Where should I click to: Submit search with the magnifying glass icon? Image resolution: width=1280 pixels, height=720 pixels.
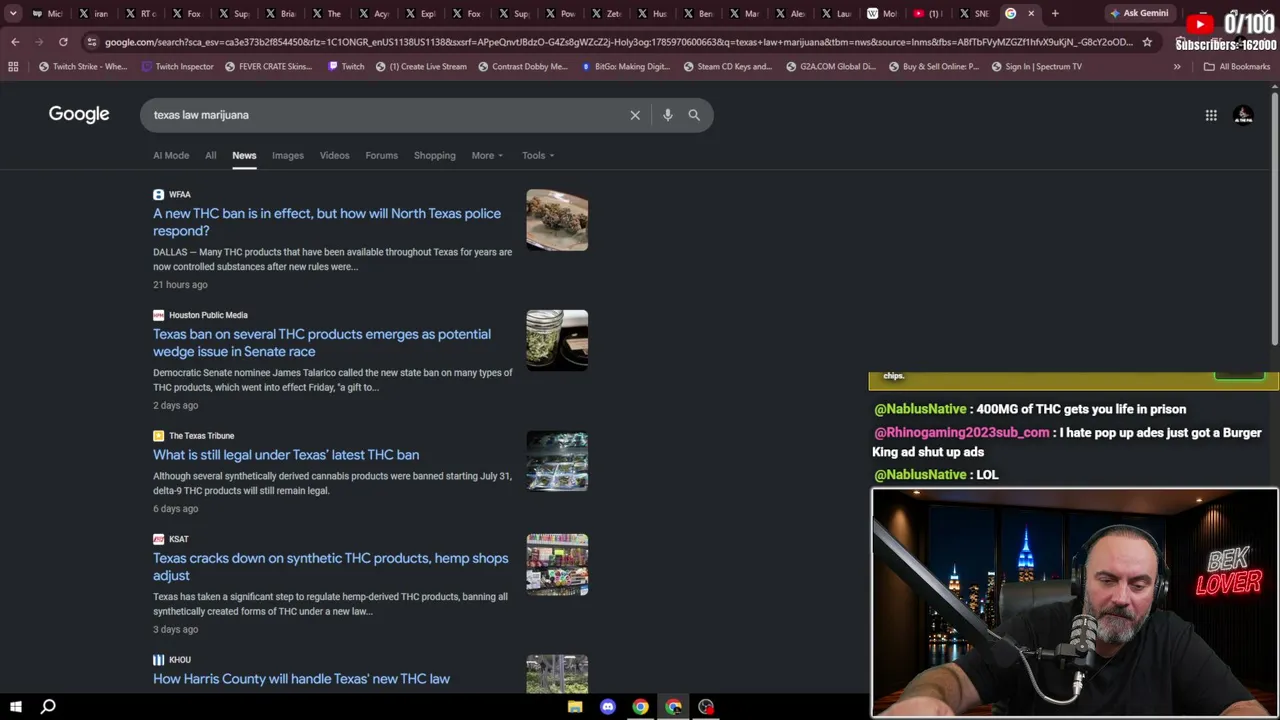tap(694, 115)
